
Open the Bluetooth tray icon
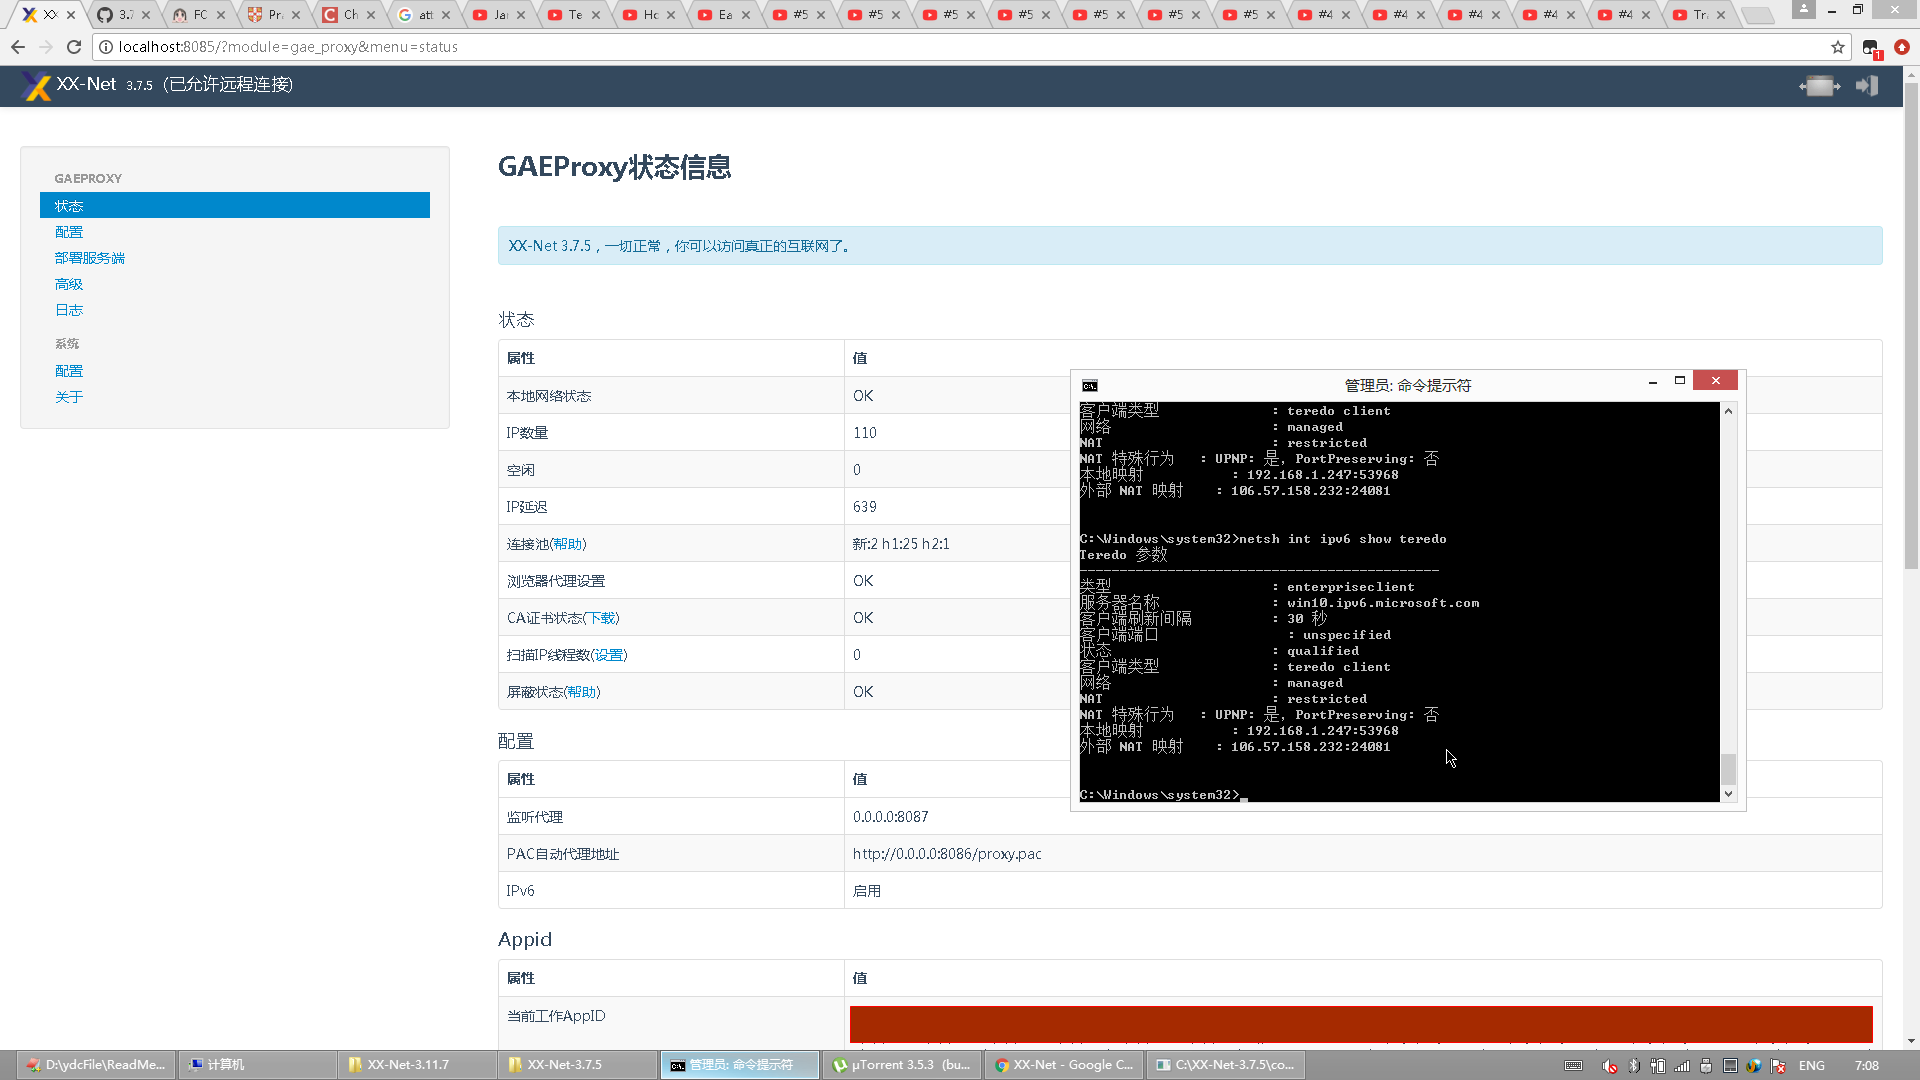coord(1634,1066)
